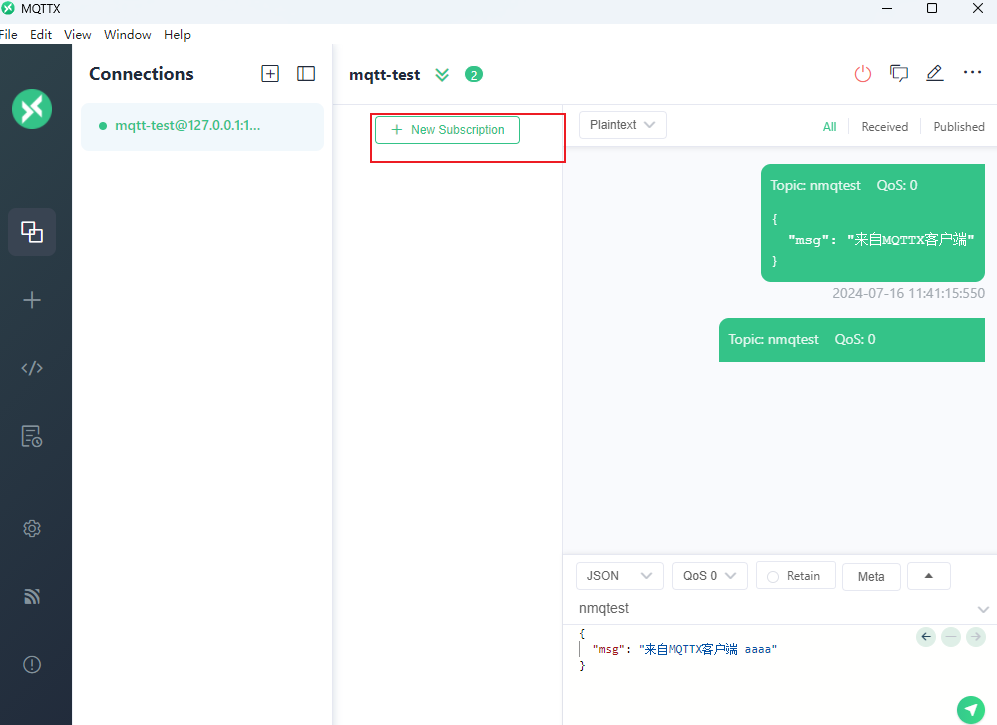Close the MQTTX window
This screenshot has width=997, height=725.
(x=978, y=8)
